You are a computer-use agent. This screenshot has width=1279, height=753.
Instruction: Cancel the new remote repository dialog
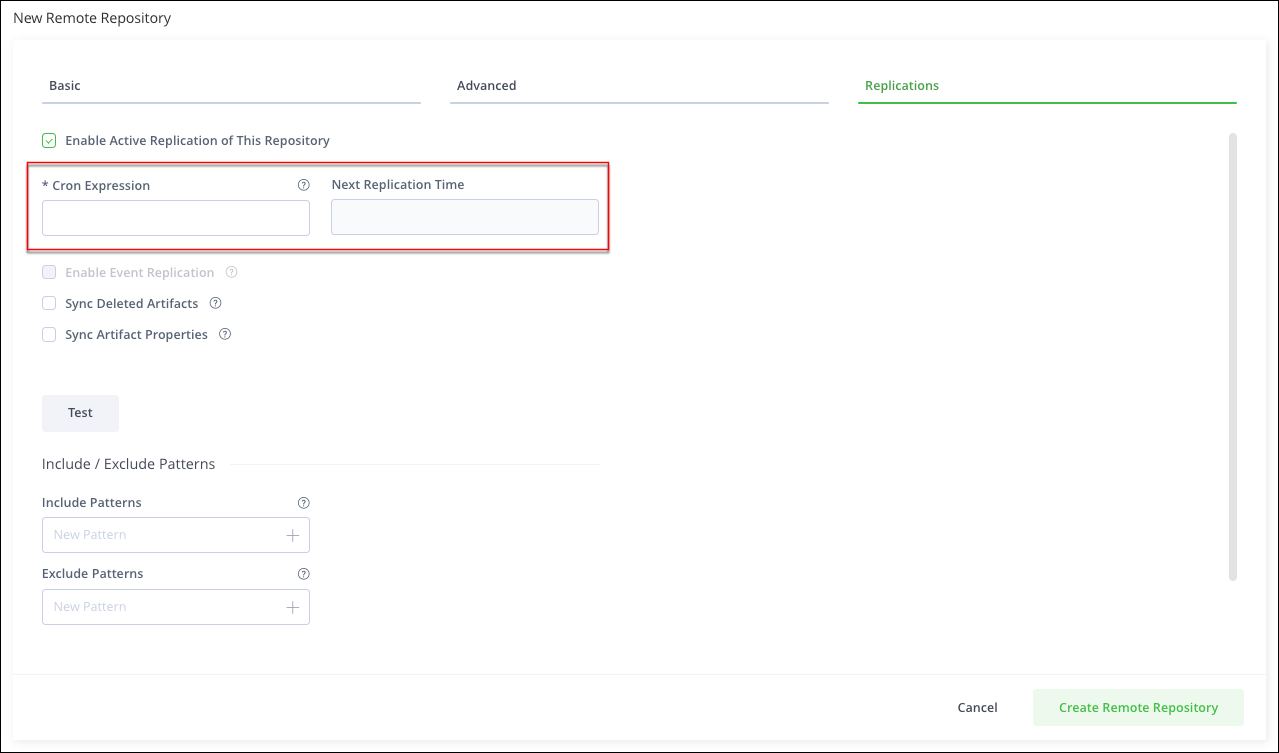tap(977, 707)
